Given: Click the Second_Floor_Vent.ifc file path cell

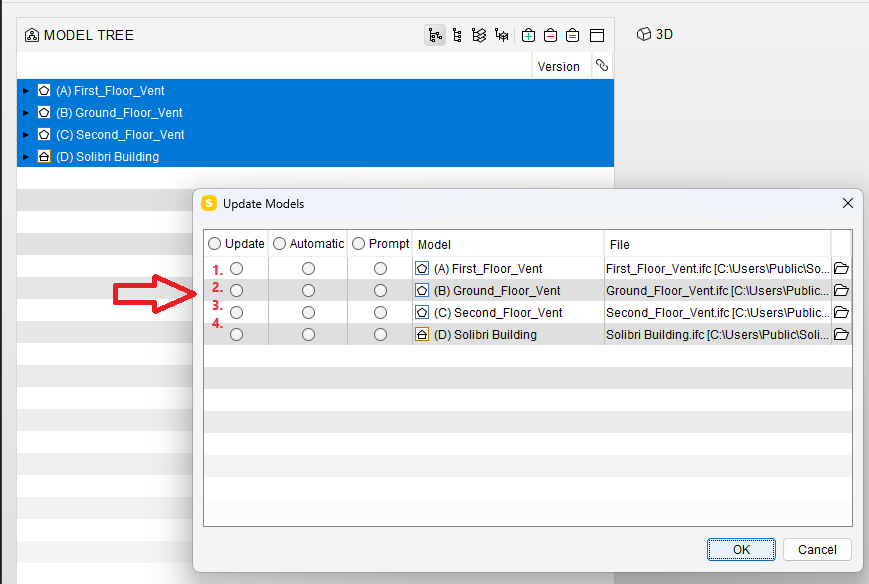Looking at the screenshot, I should 718,313.
